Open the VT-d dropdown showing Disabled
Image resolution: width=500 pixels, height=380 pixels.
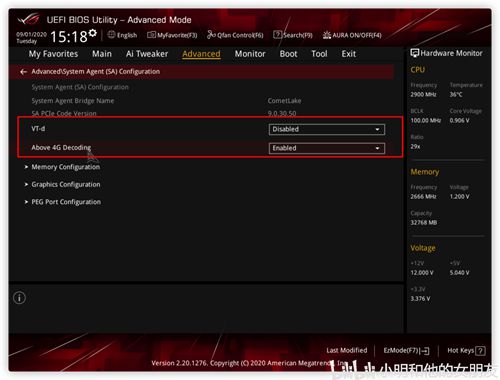point(327,129)
